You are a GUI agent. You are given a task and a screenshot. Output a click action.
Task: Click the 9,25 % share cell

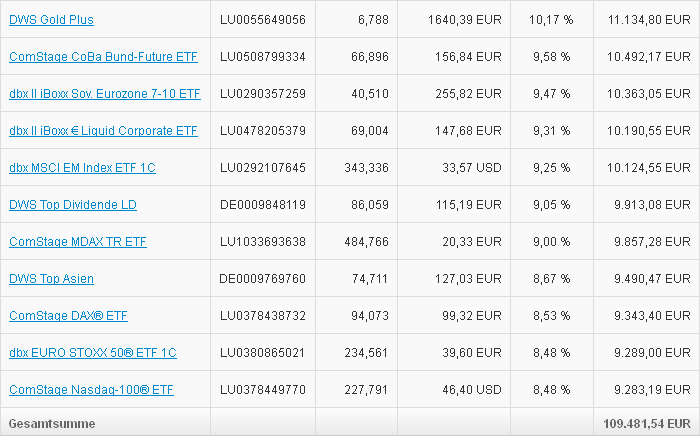(552, 168)
